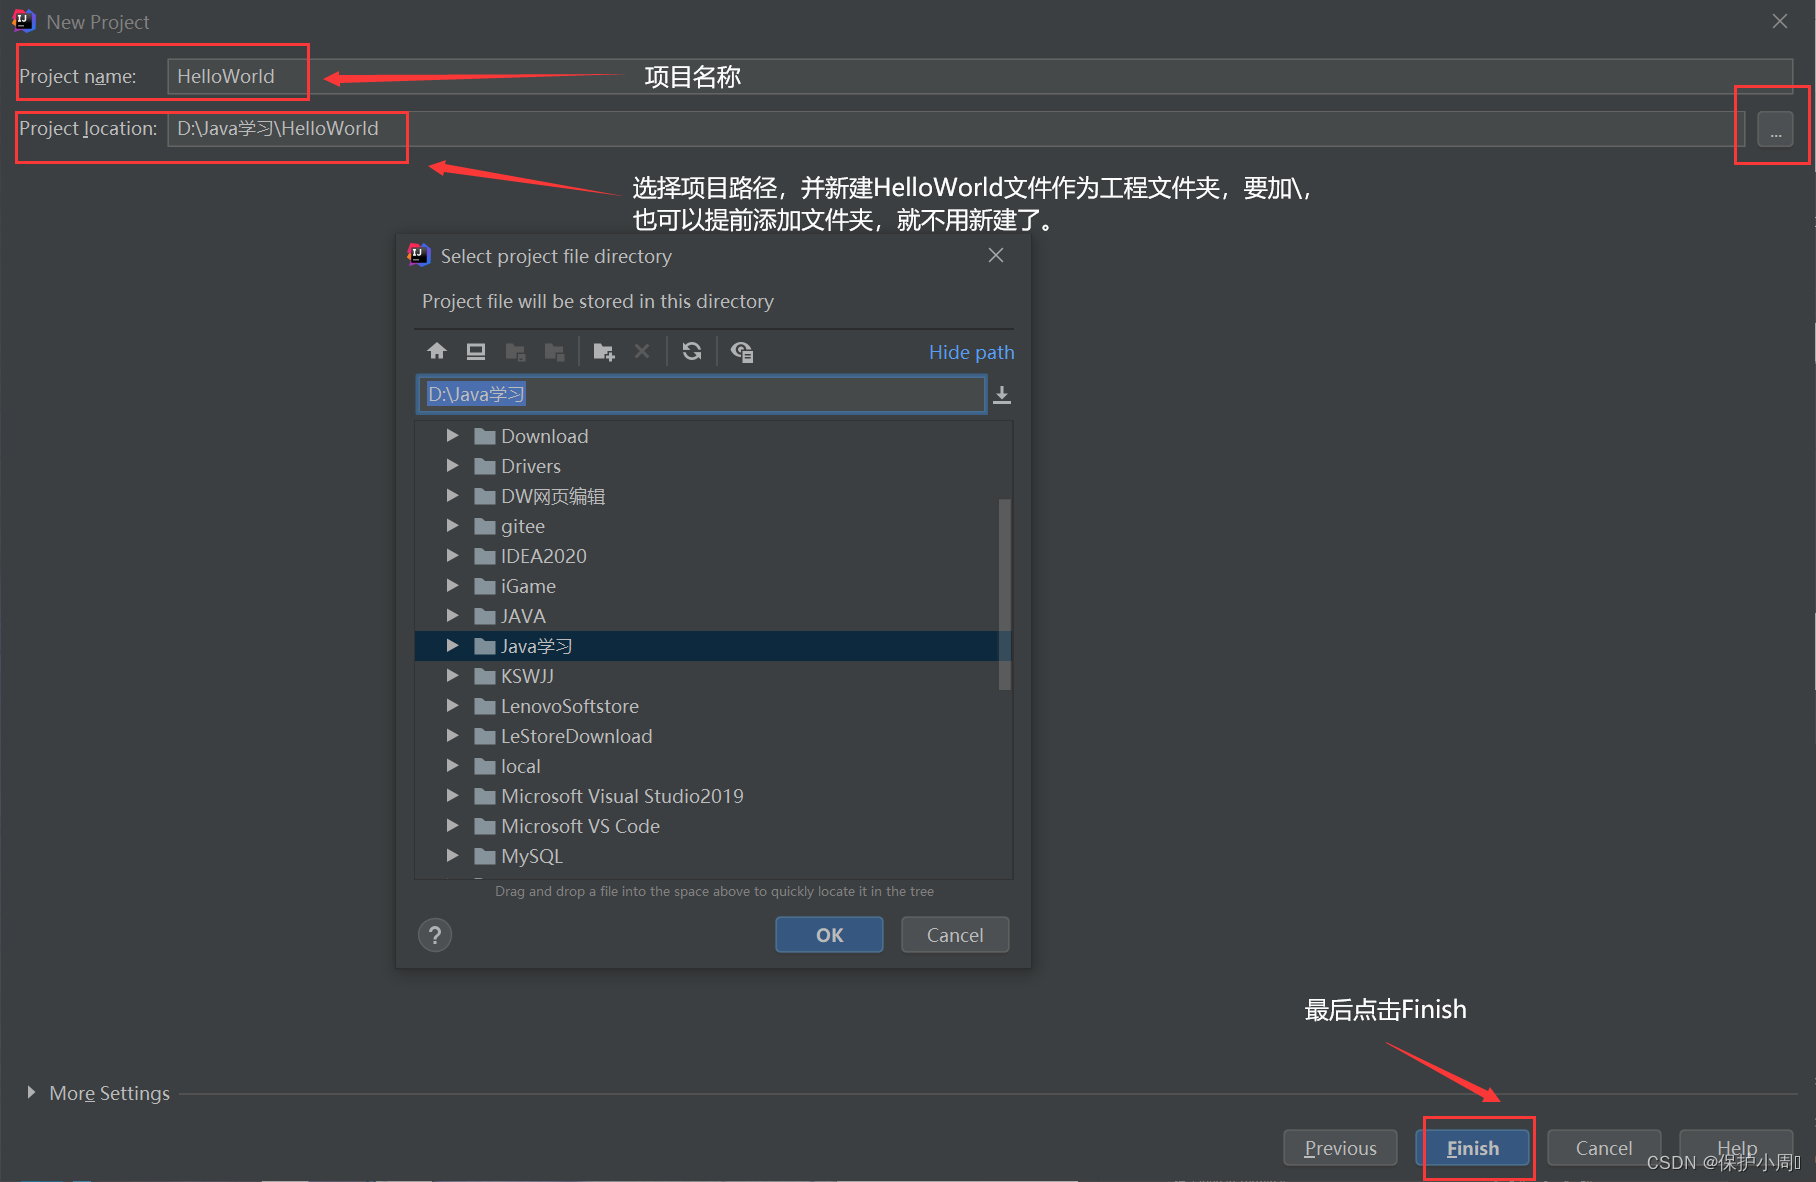Click the help question mark button
The height and width of the screenshot is (1182, 1816).
click(x=435, y=935)
